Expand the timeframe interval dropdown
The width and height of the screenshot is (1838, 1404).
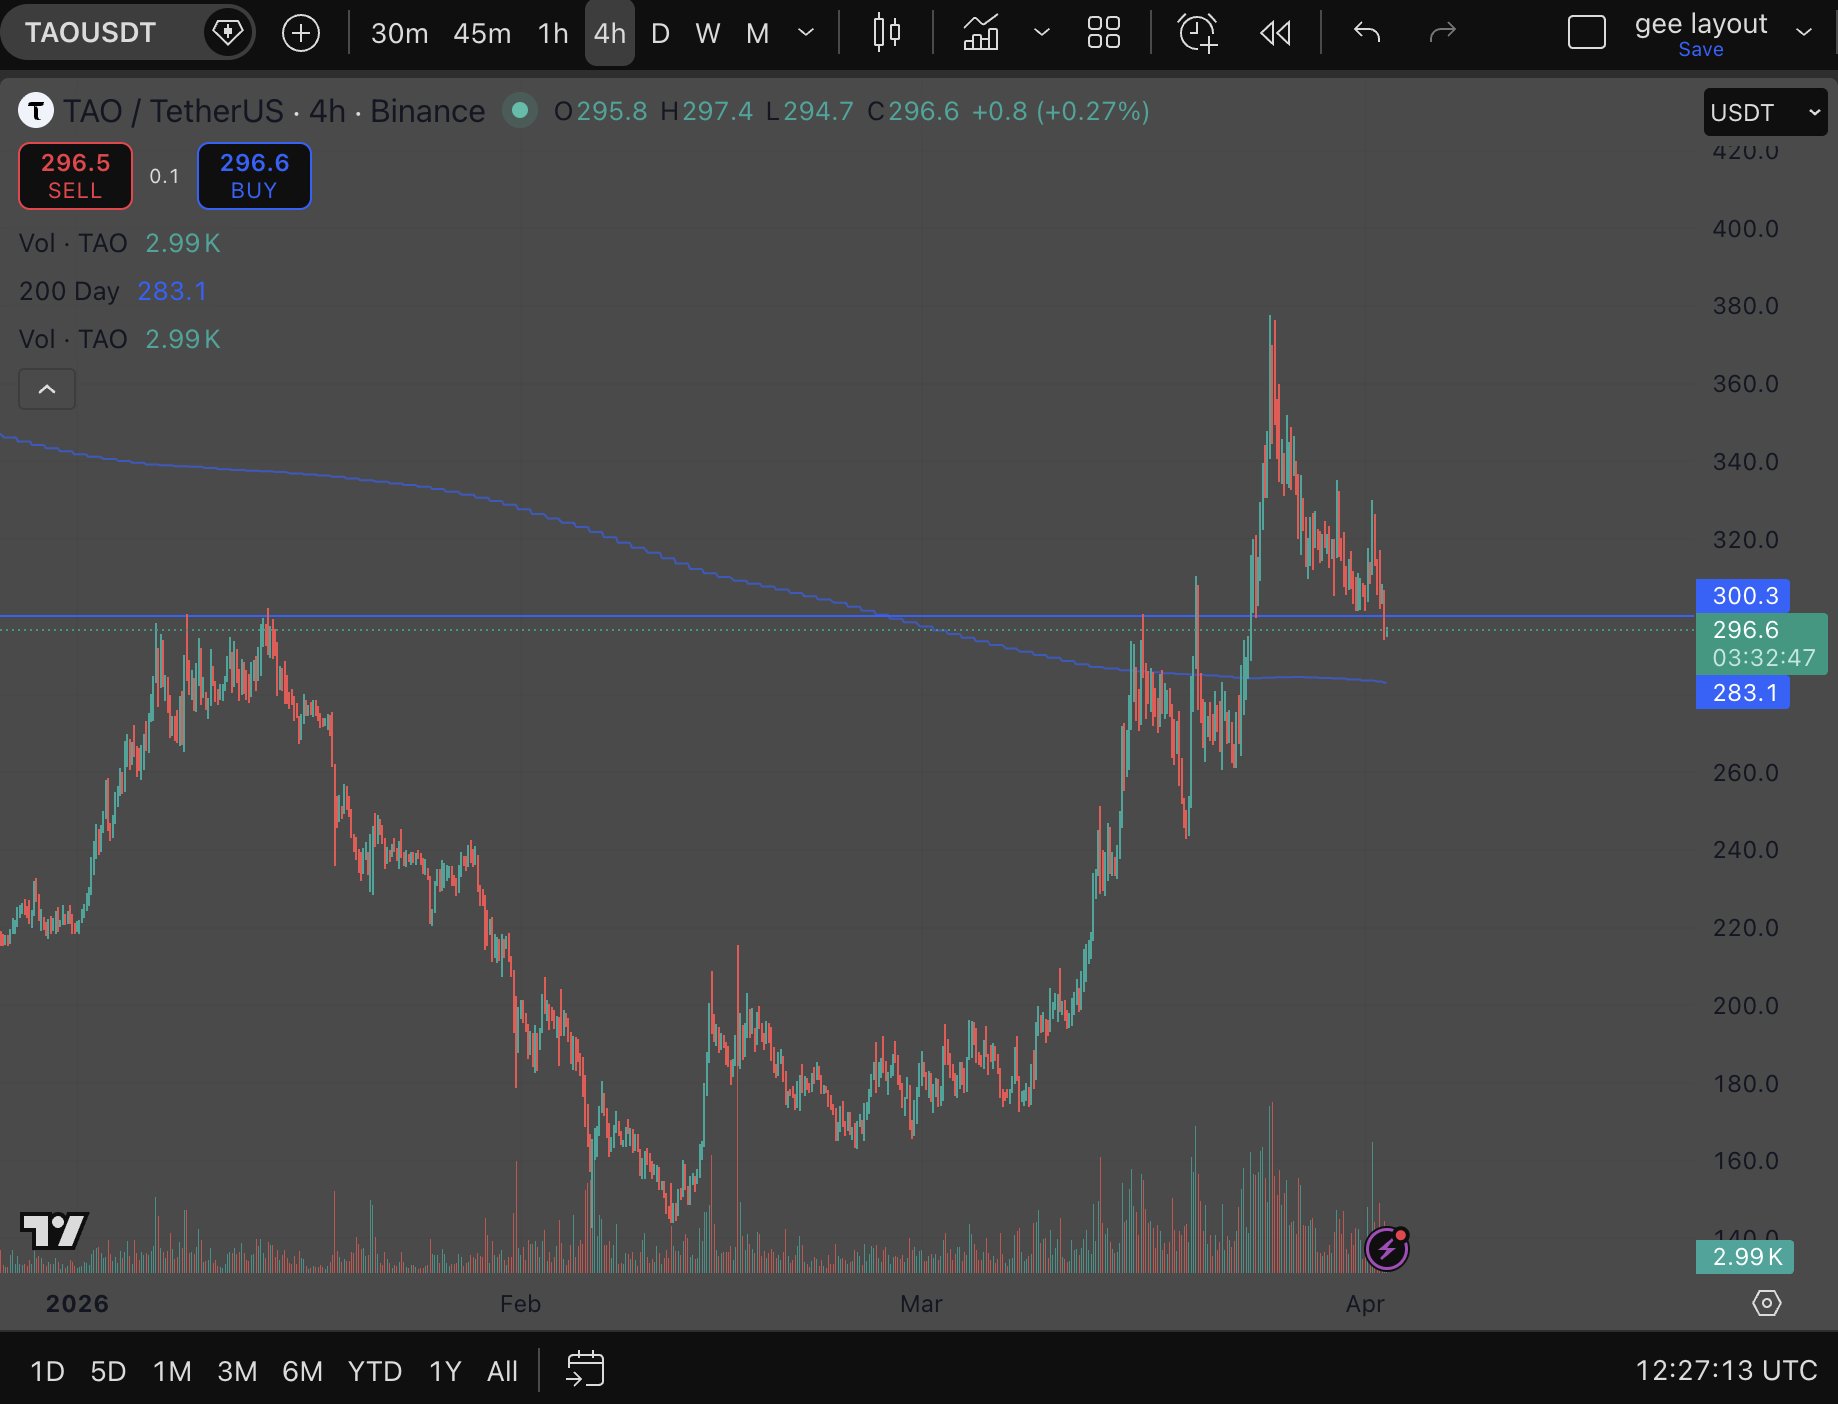click(805, 33)
